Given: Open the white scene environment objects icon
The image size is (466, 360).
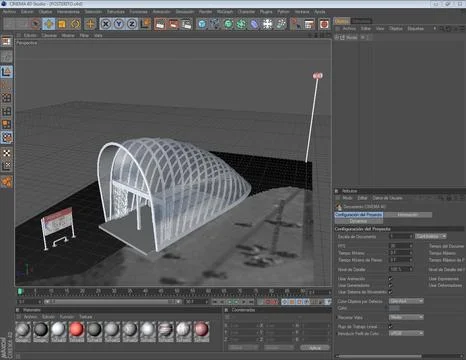Looking at the screenshot, I should (x=268, y=24).
